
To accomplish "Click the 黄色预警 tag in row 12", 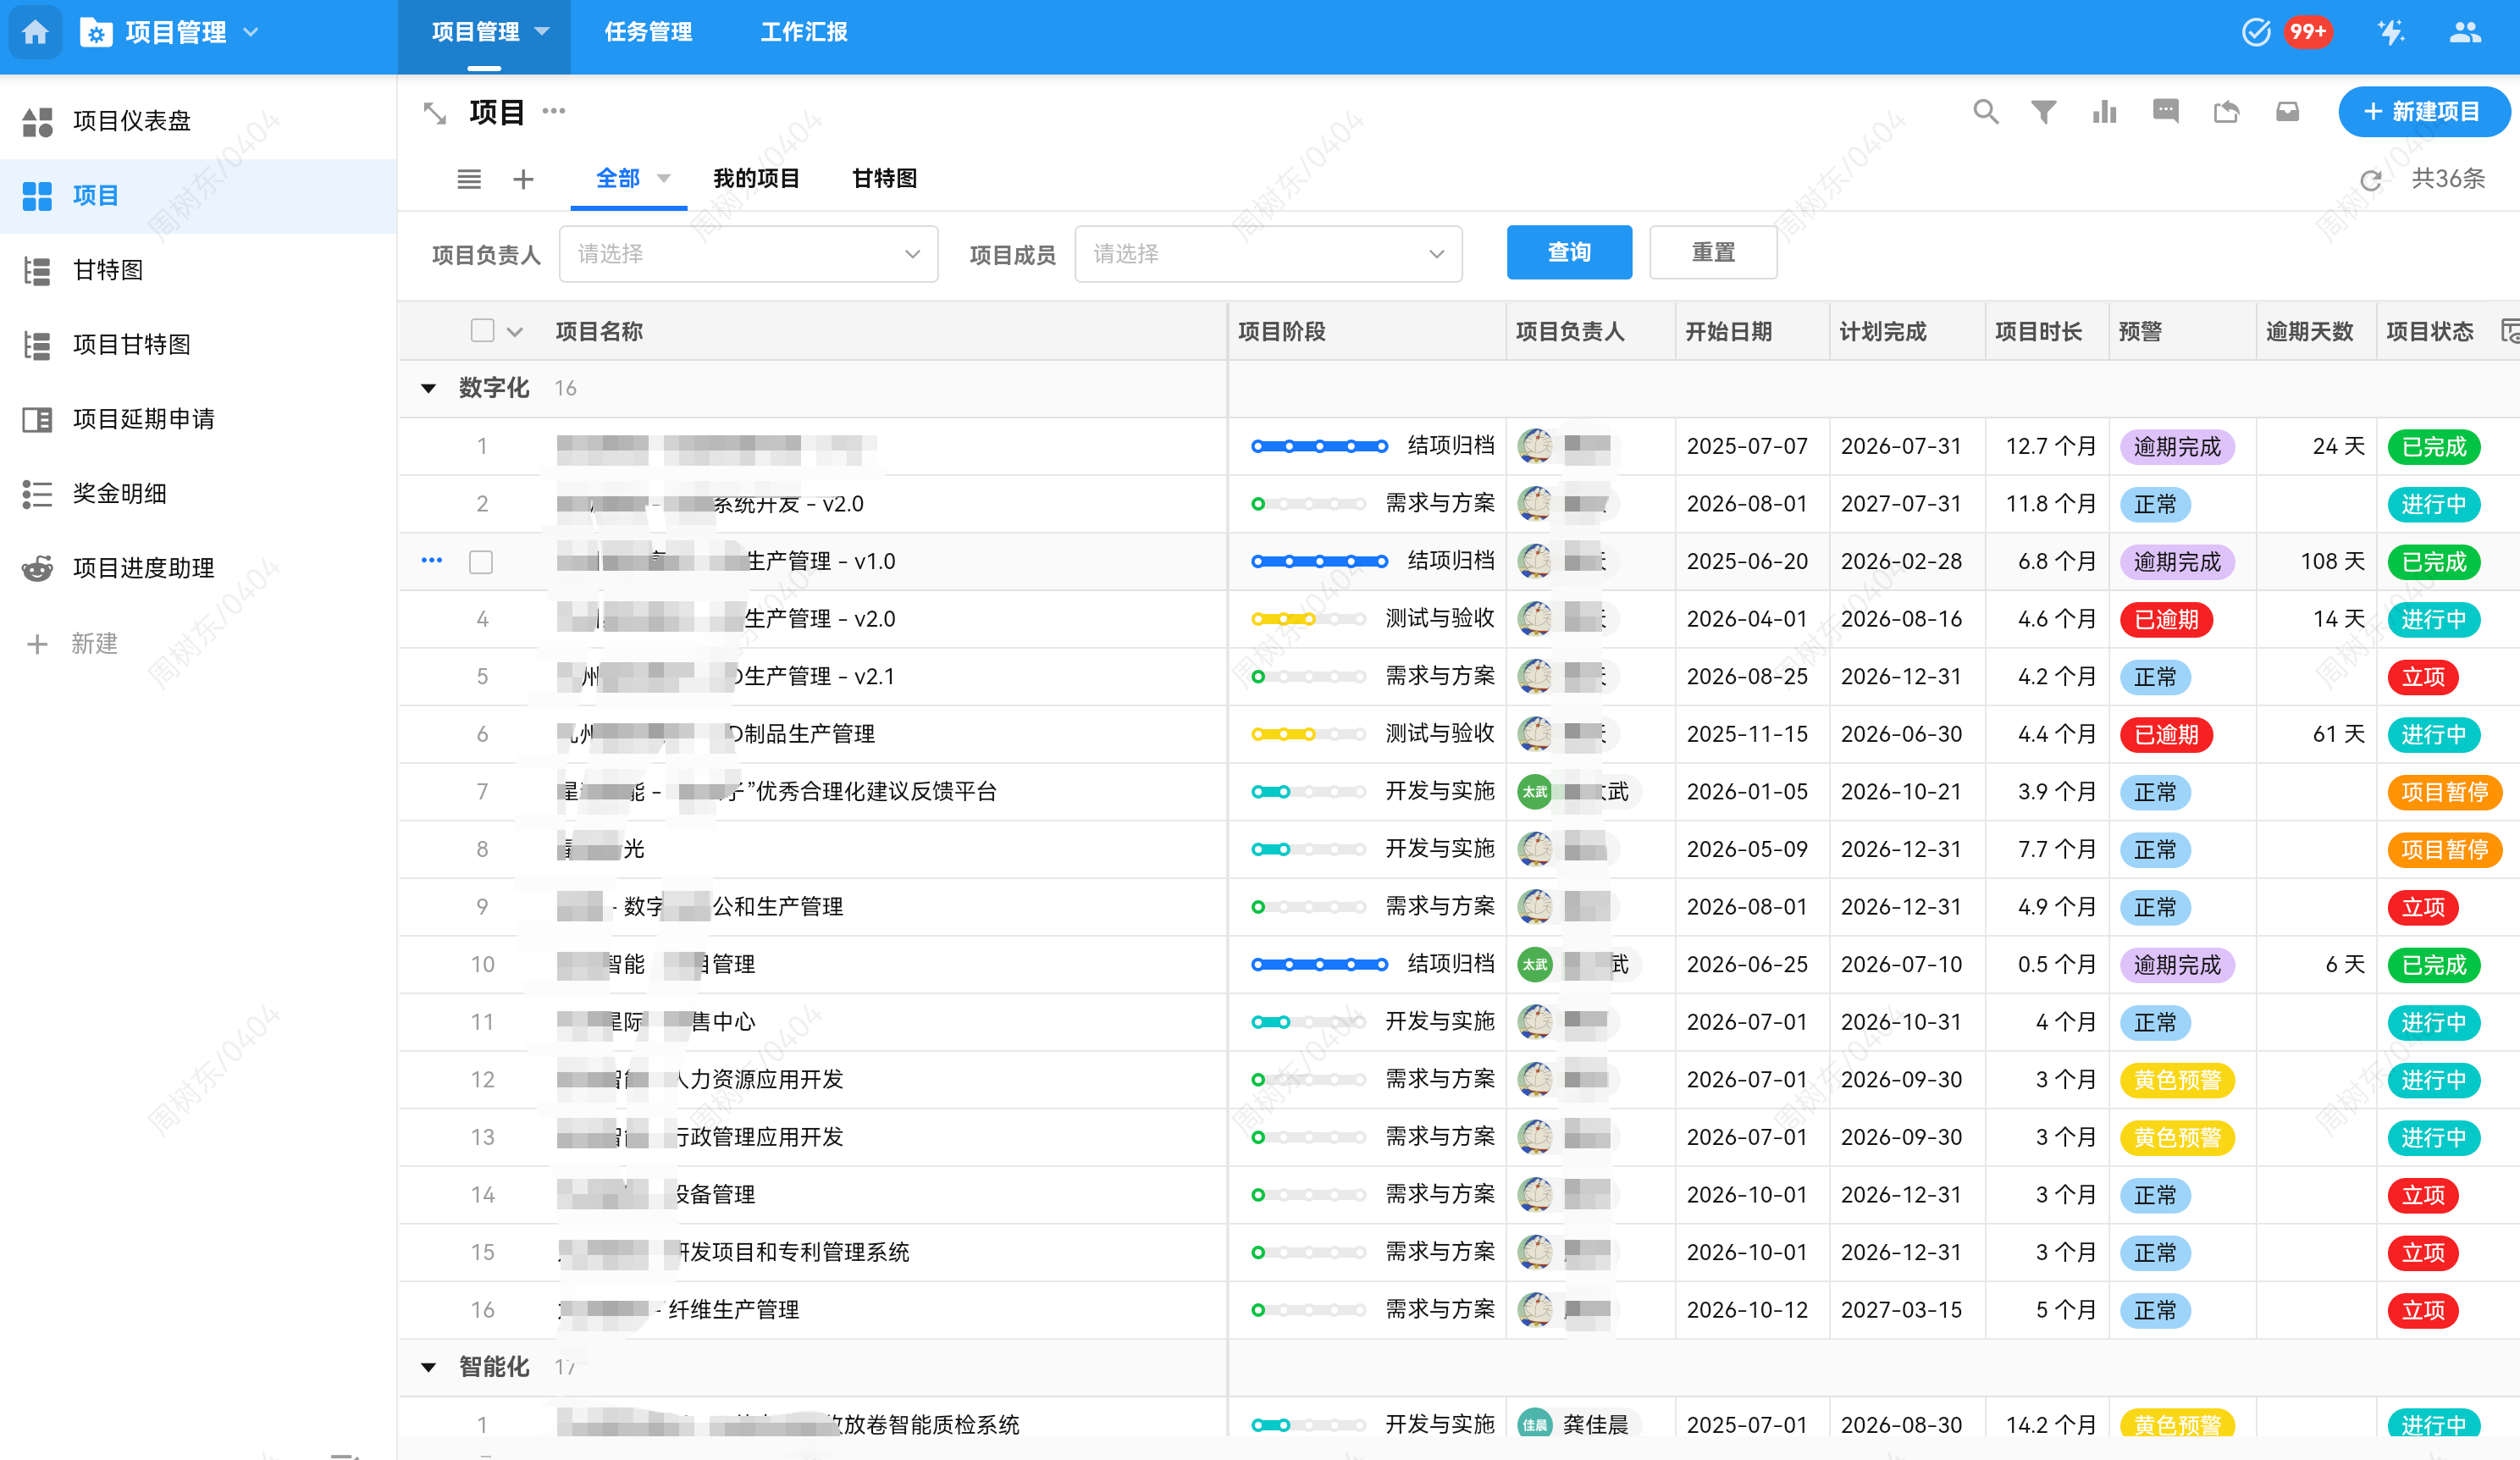I will (2177, 1080).
